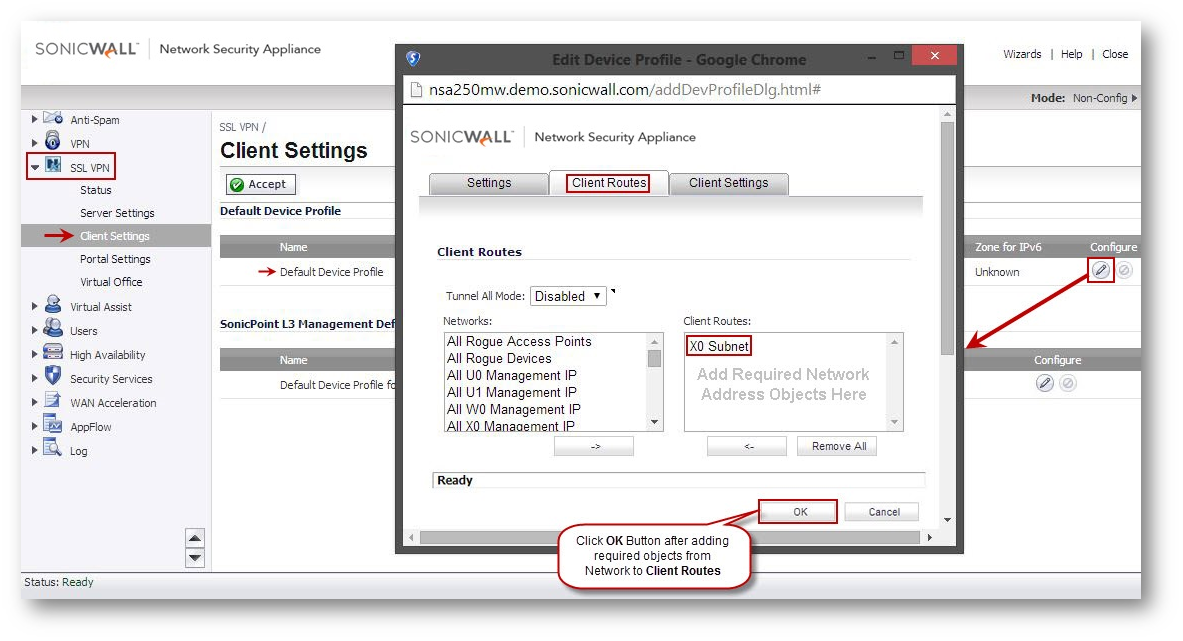The width and height of the screenshot is (1183, 641).
Task: Add selected network with the -> button
Action: (594, 446)
